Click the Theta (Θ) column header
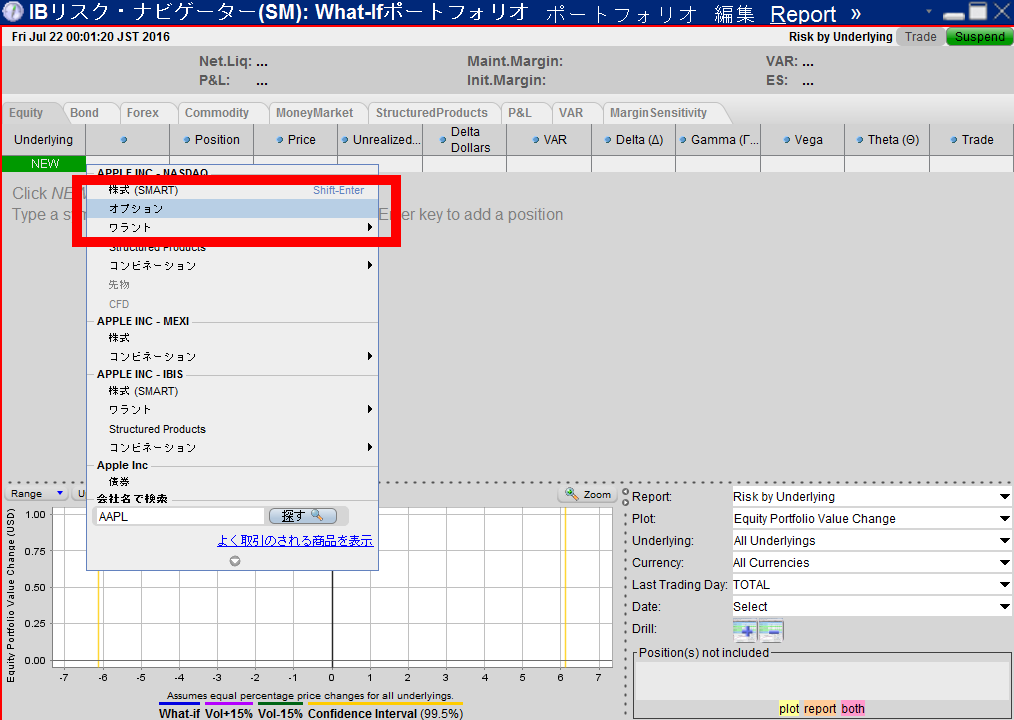 coord(887,140)
